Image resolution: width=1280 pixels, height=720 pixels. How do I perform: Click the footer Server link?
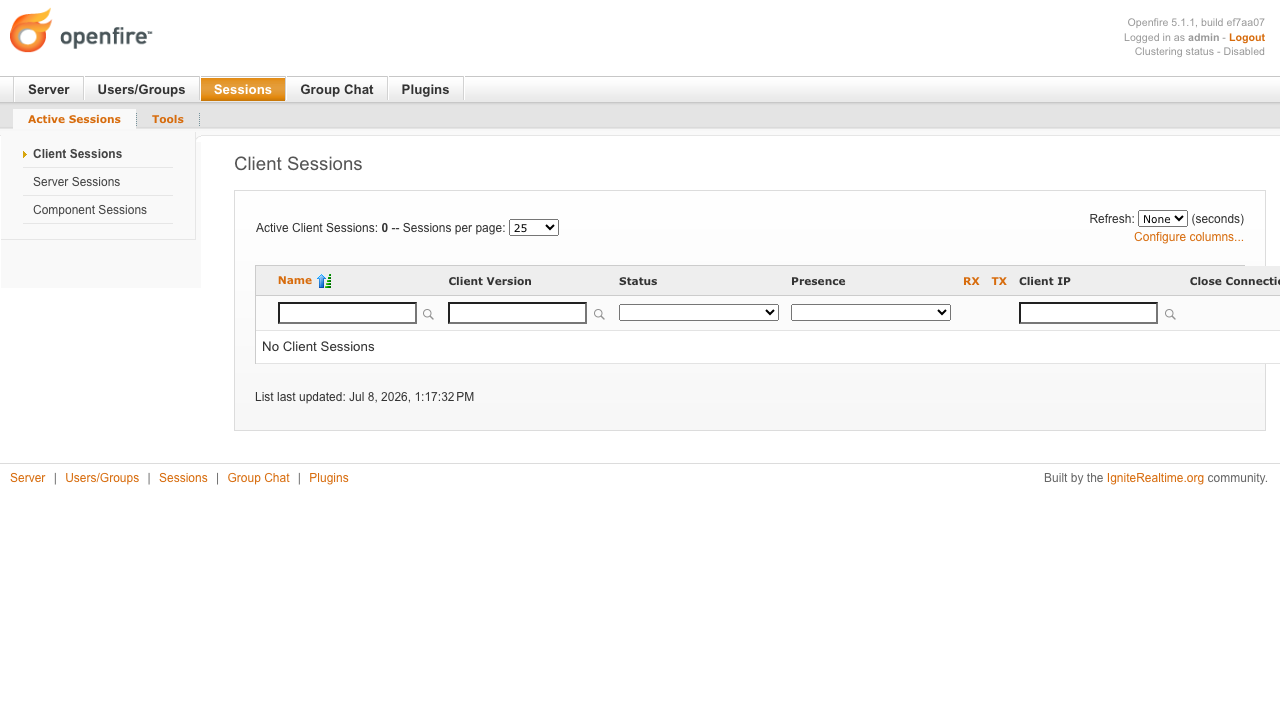tap(28, 478)
